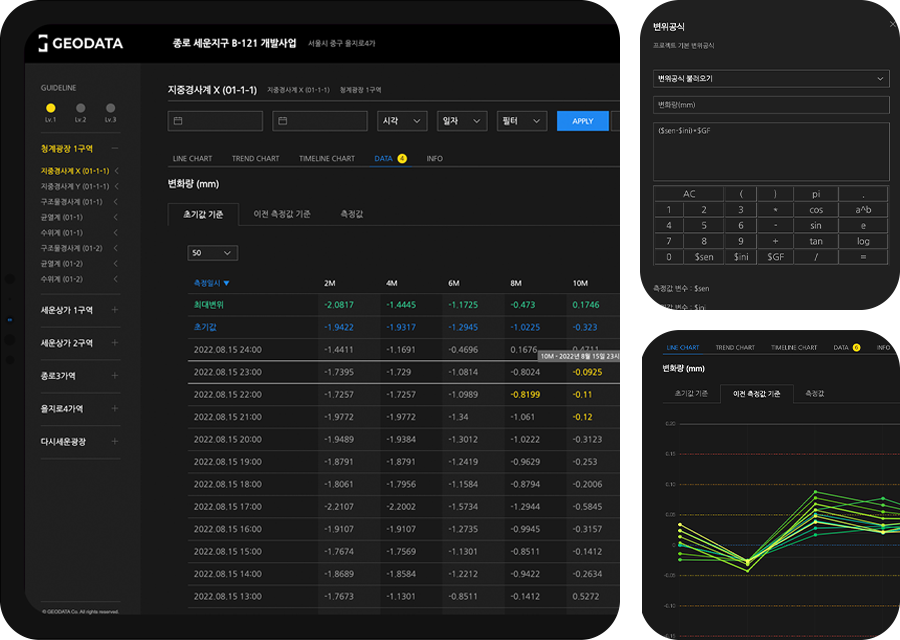The height and width of the screenshot is (640, 900).
Task: Expand the 세운상가 2구역 section
Action: click(x=115, y=343)
